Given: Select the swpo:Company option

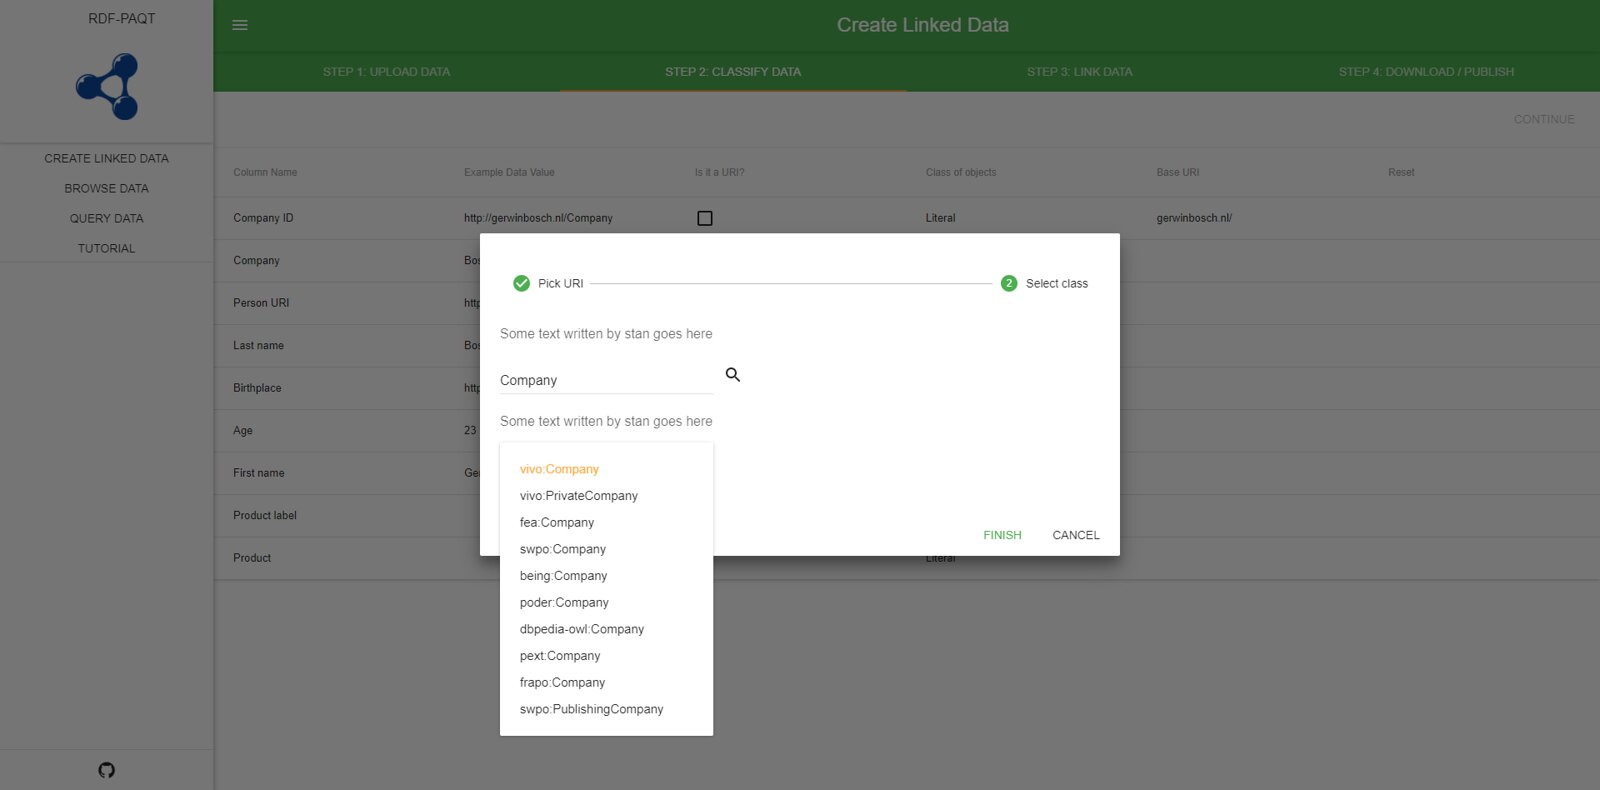Looking at the screenshot, I should pos(563,549).
